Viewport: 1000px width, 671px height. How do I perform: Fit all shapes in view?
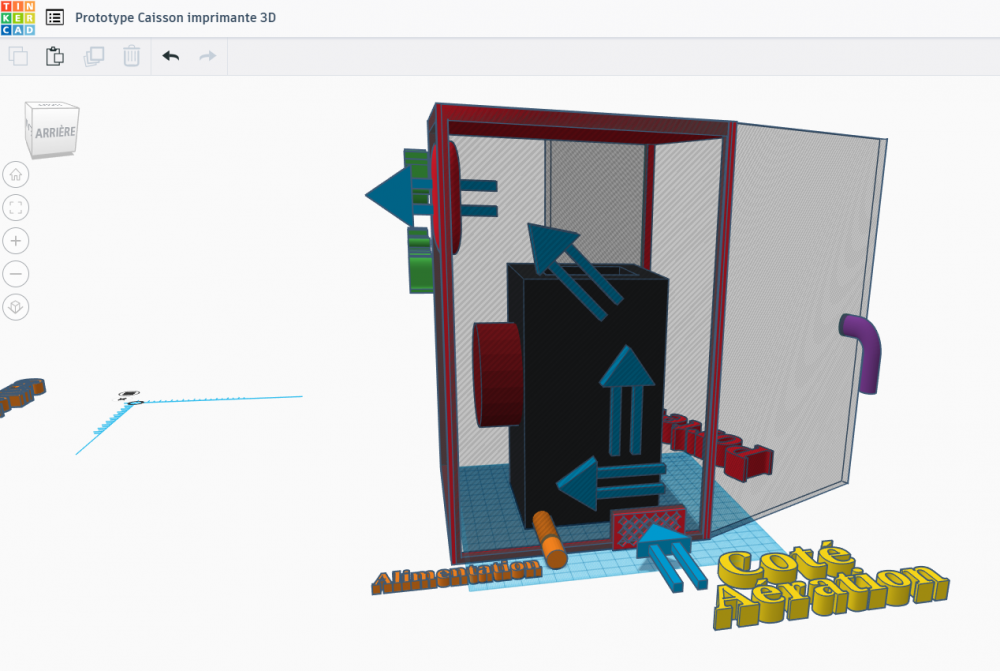click(16, 208)
